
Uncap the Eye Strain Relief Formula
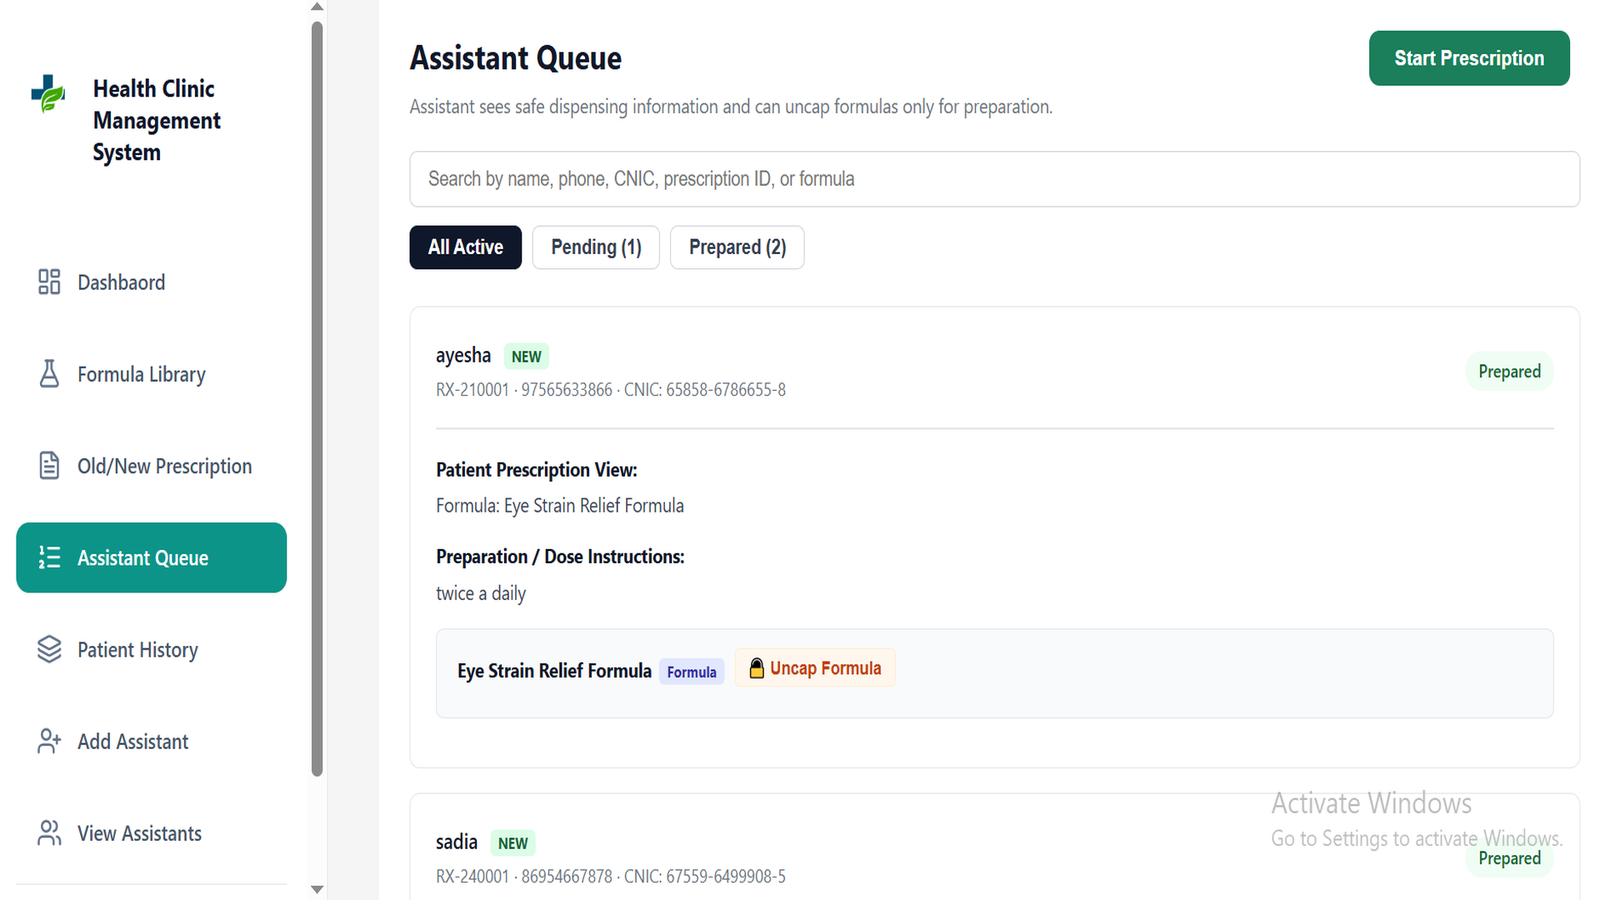pos(815,668)
